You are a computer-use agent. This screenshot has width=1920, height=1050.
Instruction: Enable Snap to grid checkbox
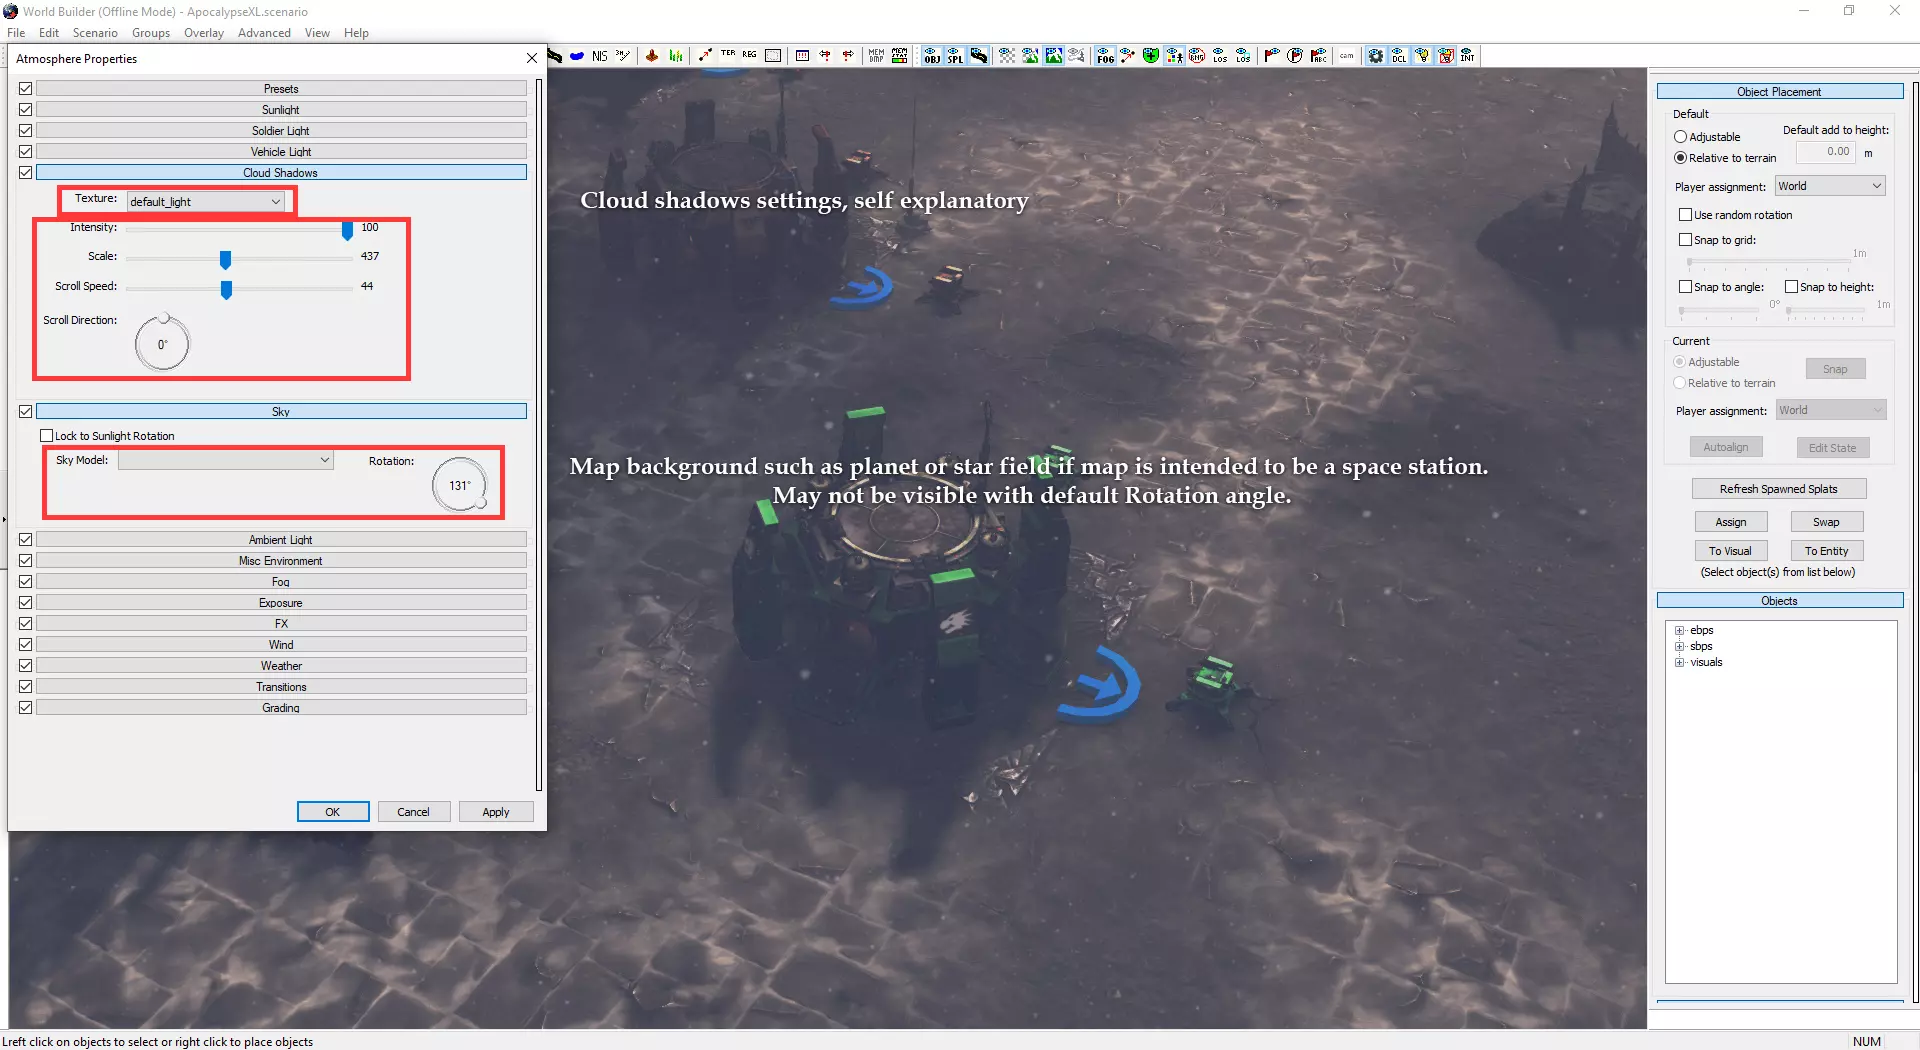[1686, 240]
